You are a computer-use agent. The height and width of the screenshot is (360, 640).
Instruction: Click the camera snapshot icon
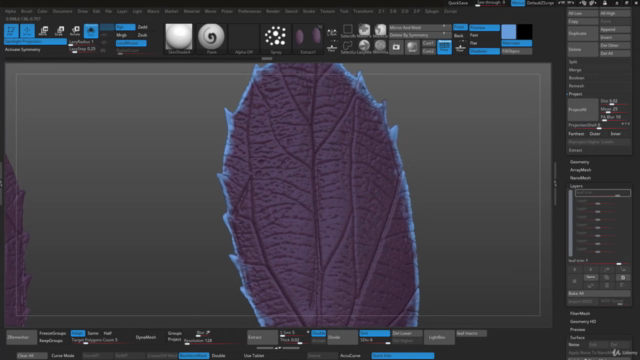(x=396, y=47)
